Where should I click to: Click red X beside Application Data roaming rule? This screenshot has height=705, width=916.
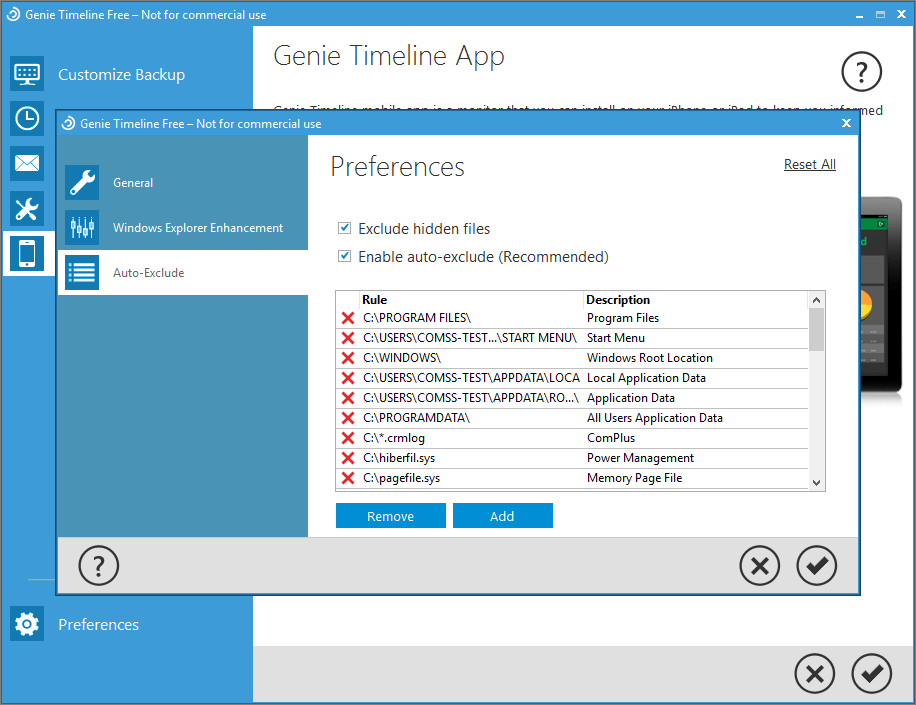point(348,398)
